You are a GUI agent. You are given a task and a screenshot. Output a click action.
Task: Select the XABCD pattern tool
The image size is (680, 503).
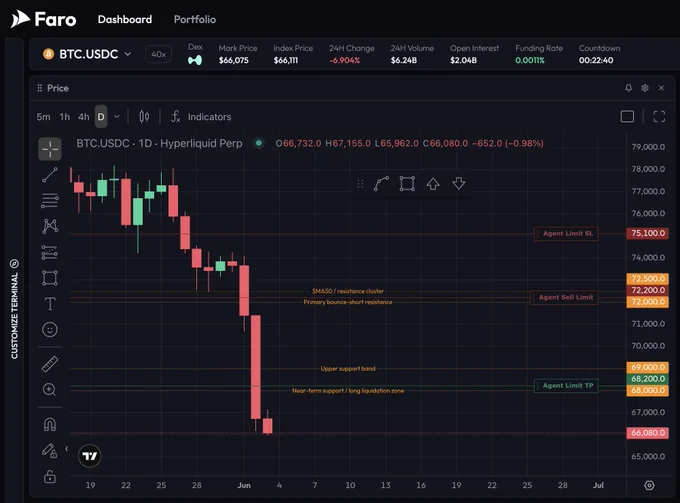pyautogui.click(x=50, y=226)
